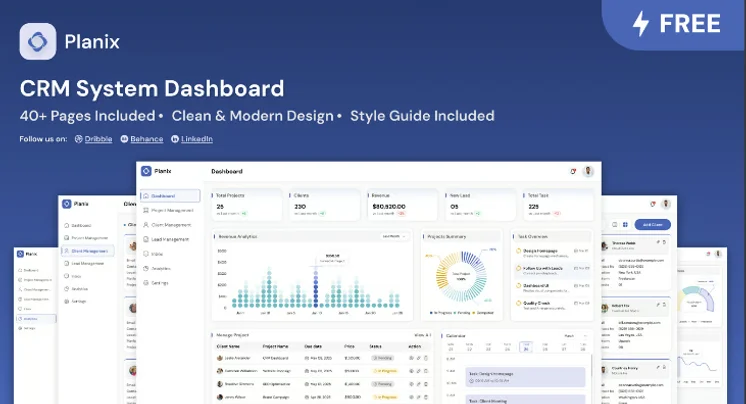Click gauge chart in rightmost analytics window
The width and height of the screenshot is (746, 404).
[x=697, y=300]
